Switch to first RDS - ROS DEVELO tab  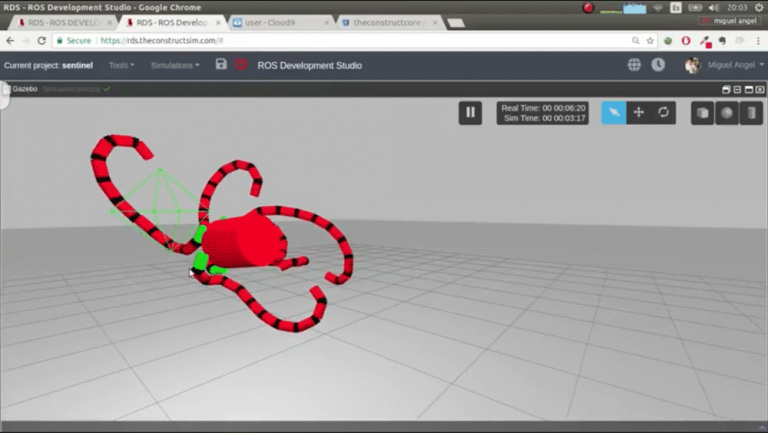tap(65, 23)
